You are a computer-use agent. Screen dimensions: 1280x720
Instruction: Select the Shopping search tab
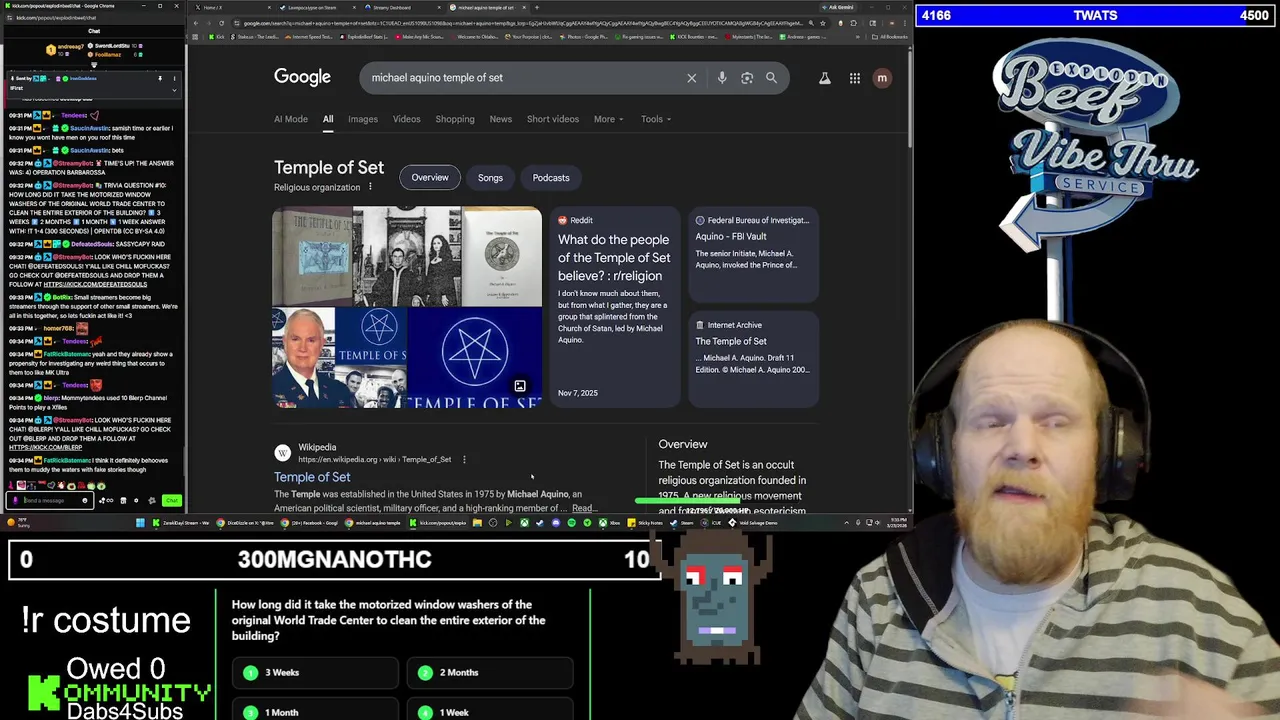click(455, 119)
